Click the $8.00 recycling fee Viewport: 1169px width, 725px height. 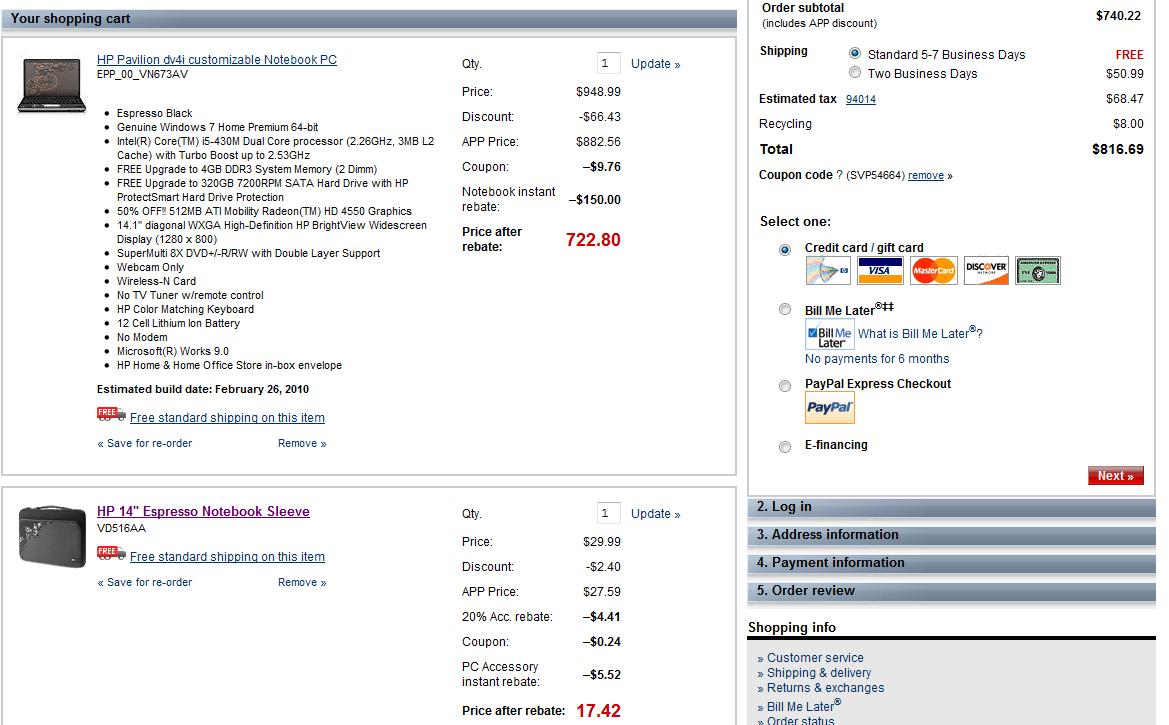coord(1128,124)
